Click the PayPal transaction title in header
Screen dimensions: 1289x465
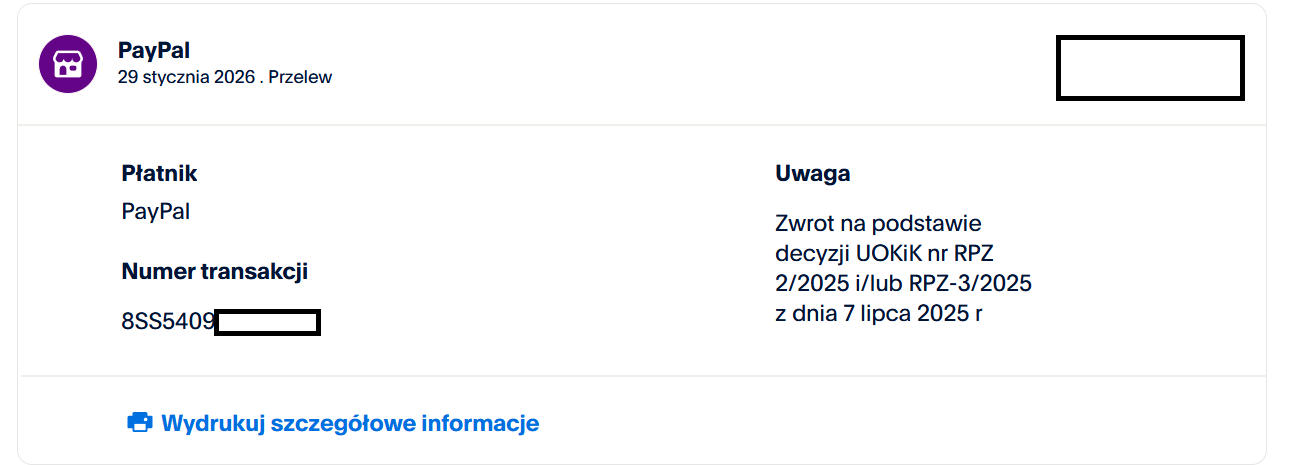[154, 51]
